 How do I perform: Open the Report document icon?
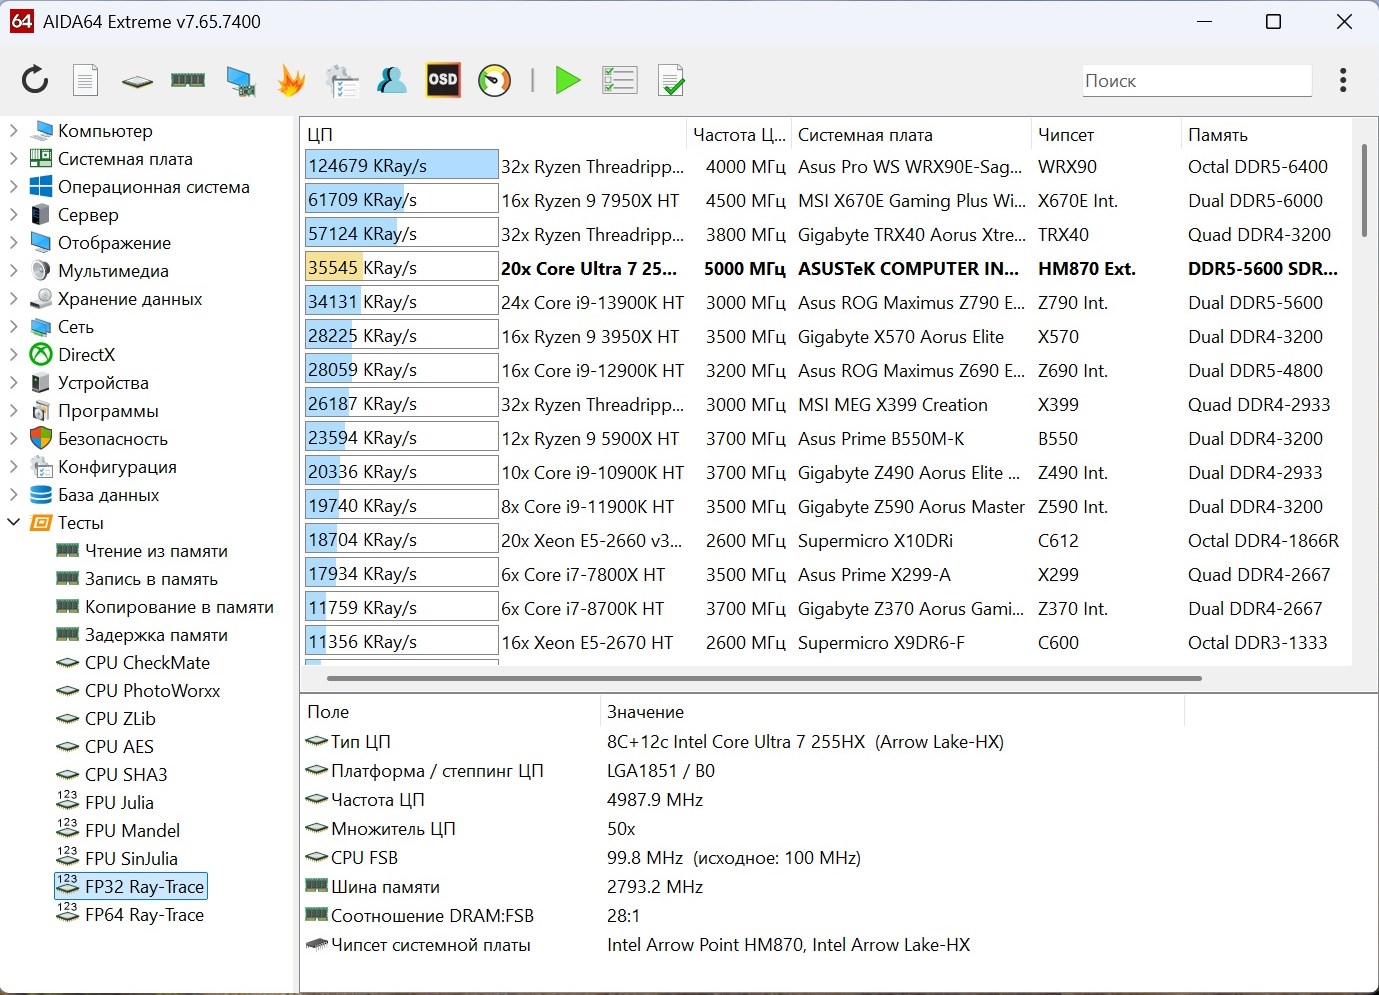tap(86, 80)
